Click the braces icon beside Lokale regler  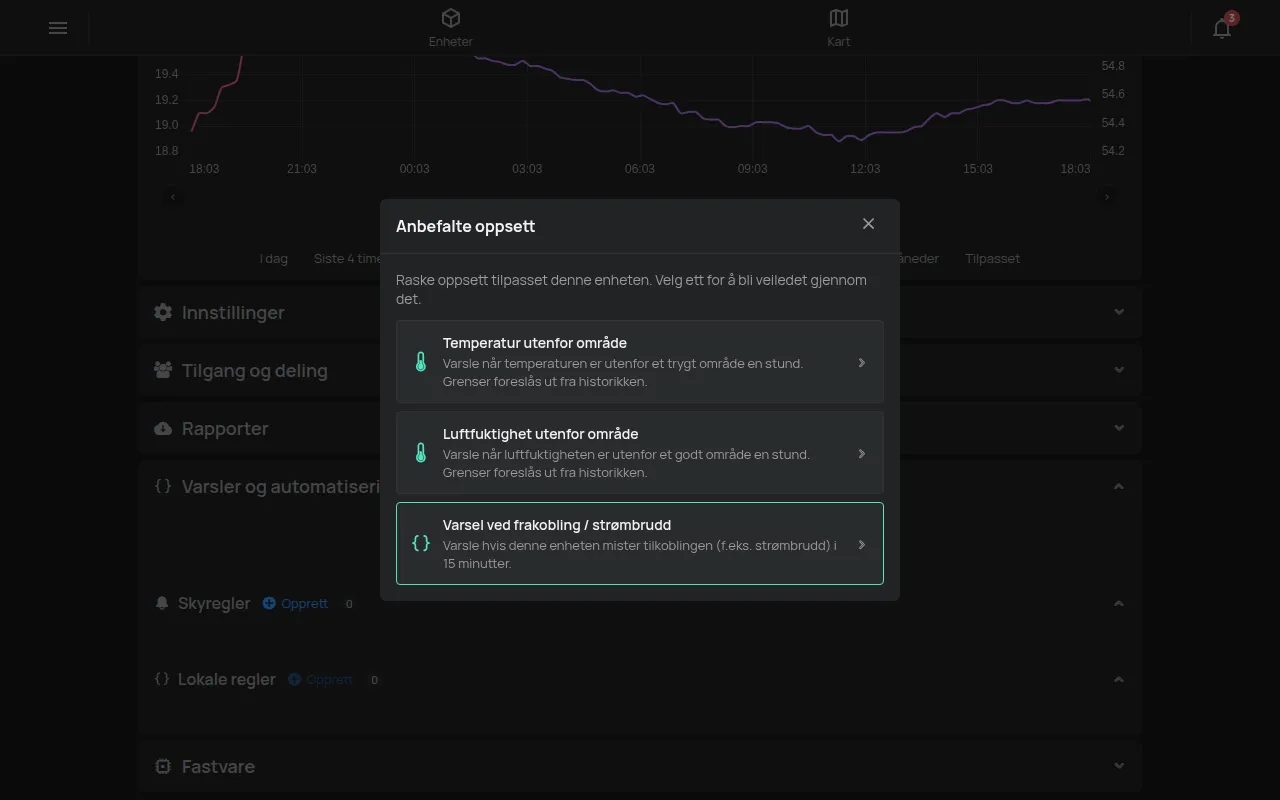pos(162,679)
